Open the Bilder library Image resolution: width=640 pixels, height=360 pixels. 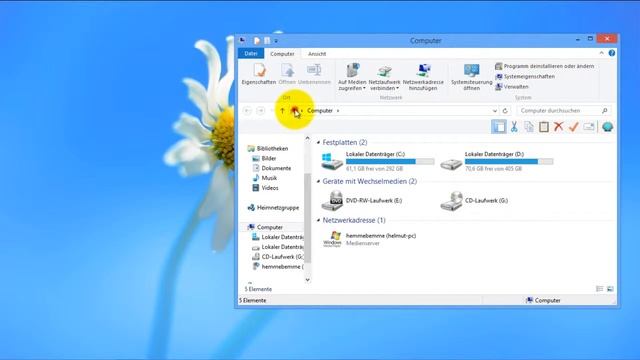coord(264,158)
